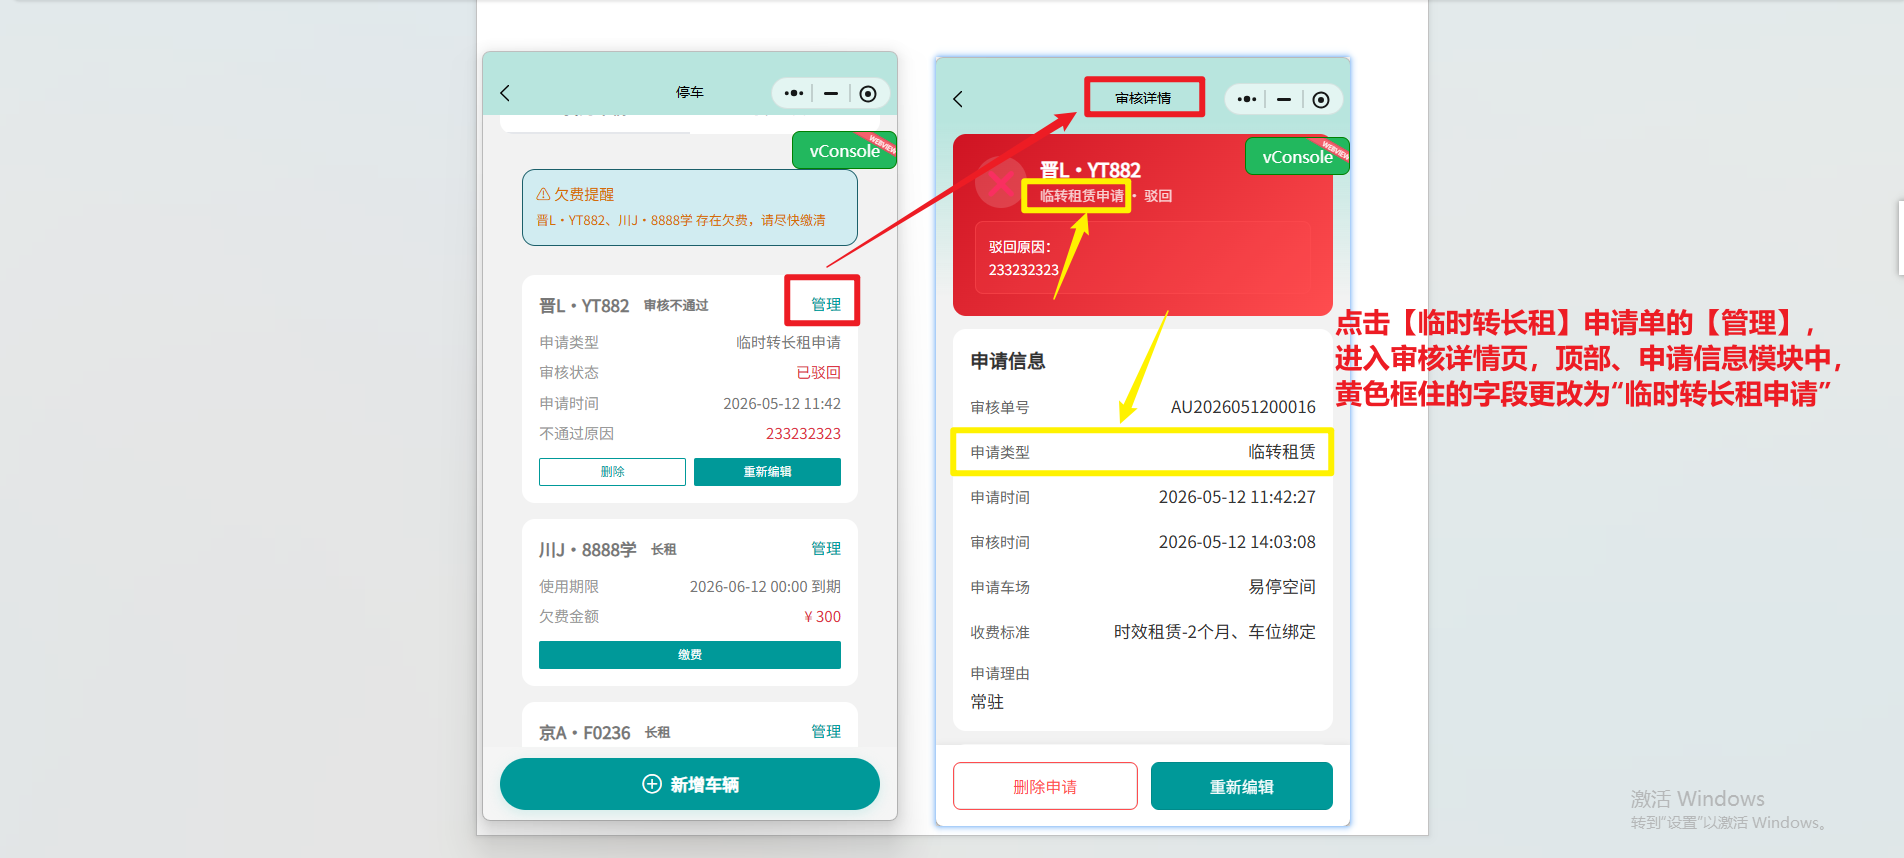The image size is (1904, 858).
Task: Minimize the 停车 mini program
Action: coord(831,93)
